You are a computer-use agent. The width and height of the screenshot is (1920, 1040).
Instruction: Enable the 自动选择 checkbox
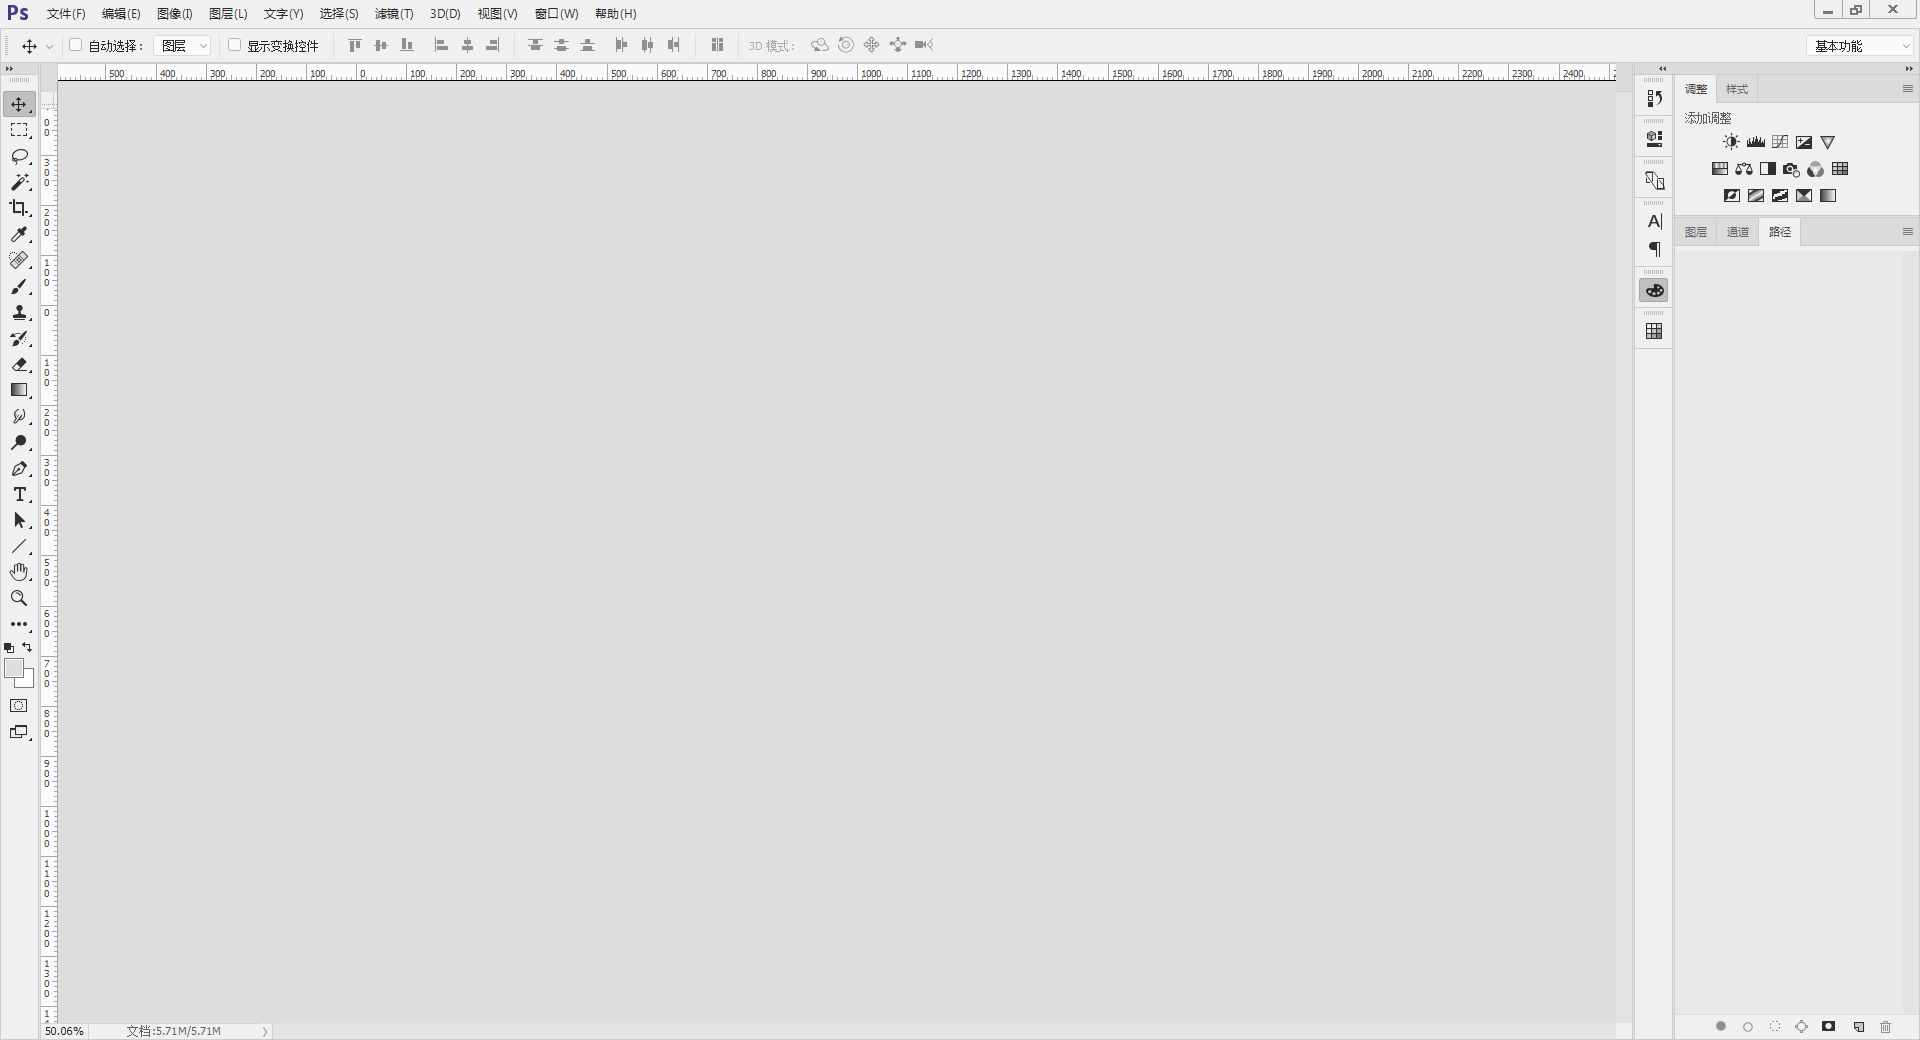click(75, 45)
